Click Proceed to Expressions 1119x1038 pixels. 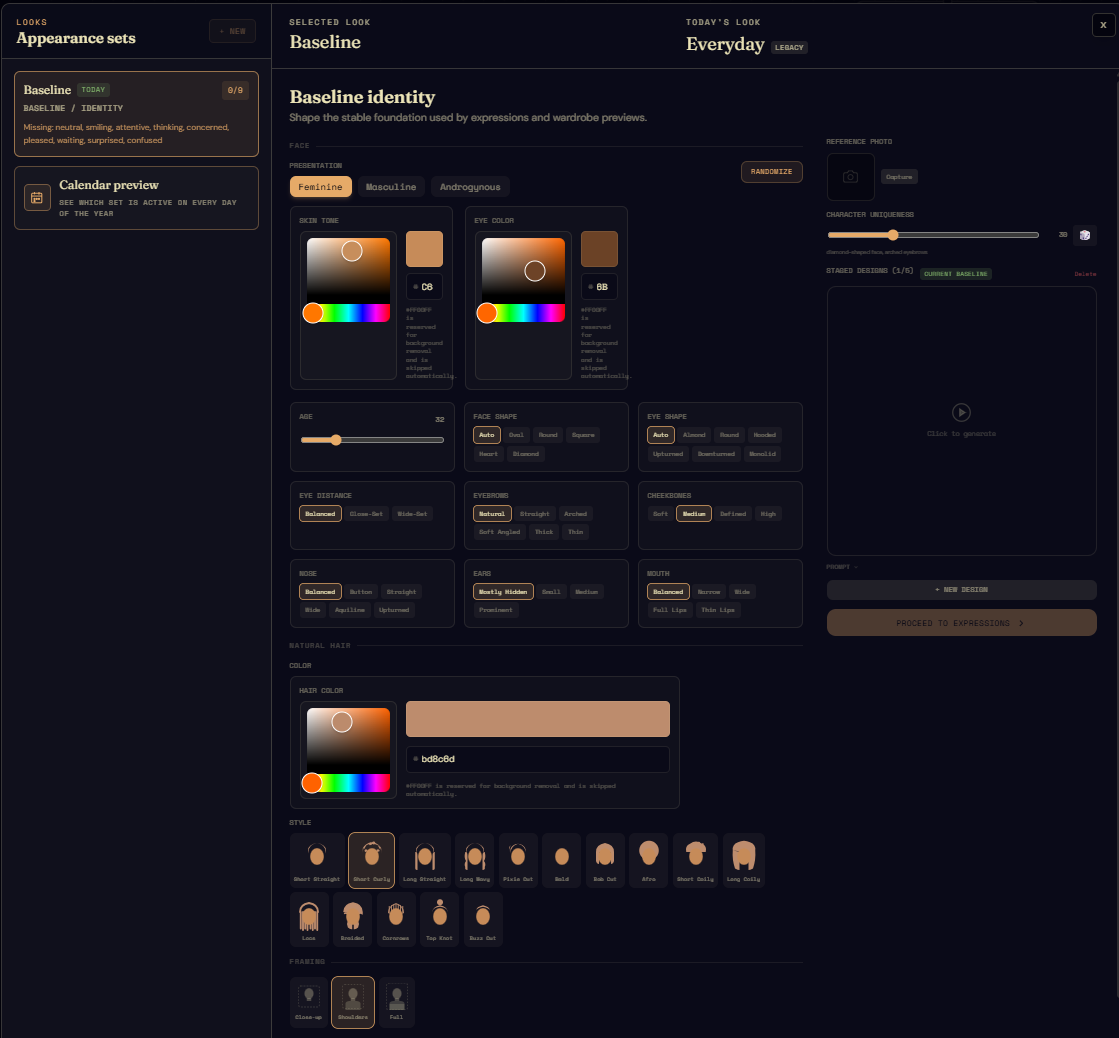[x=961, y=623]
